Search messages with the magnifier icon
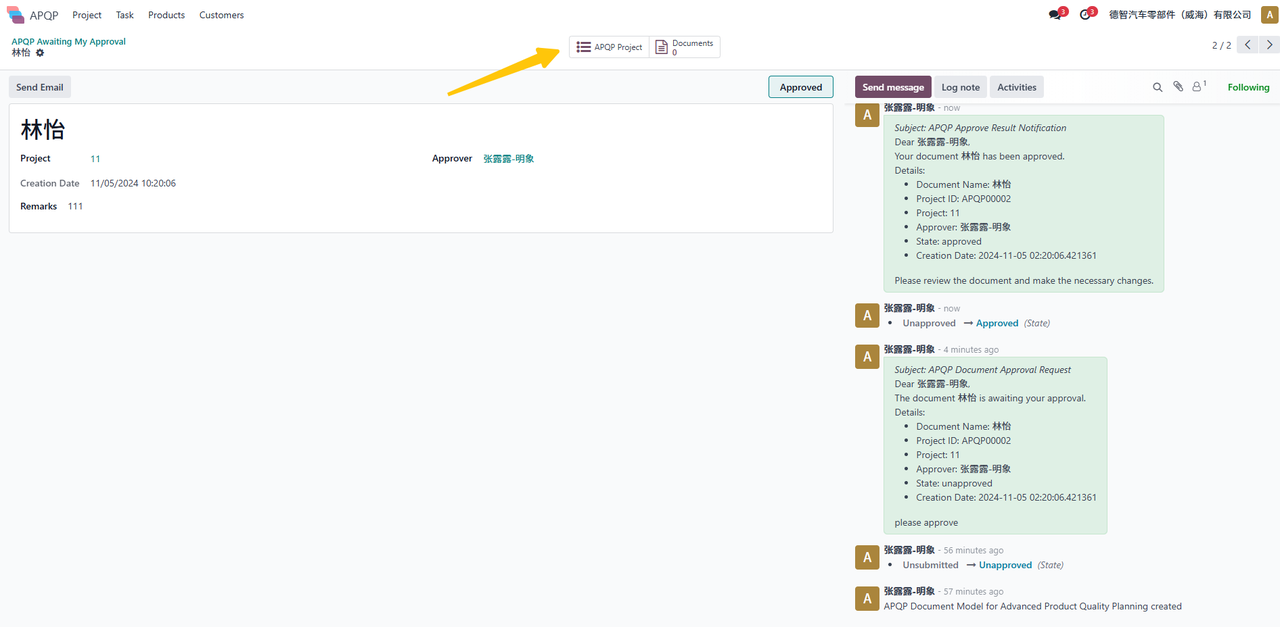 1158,88
